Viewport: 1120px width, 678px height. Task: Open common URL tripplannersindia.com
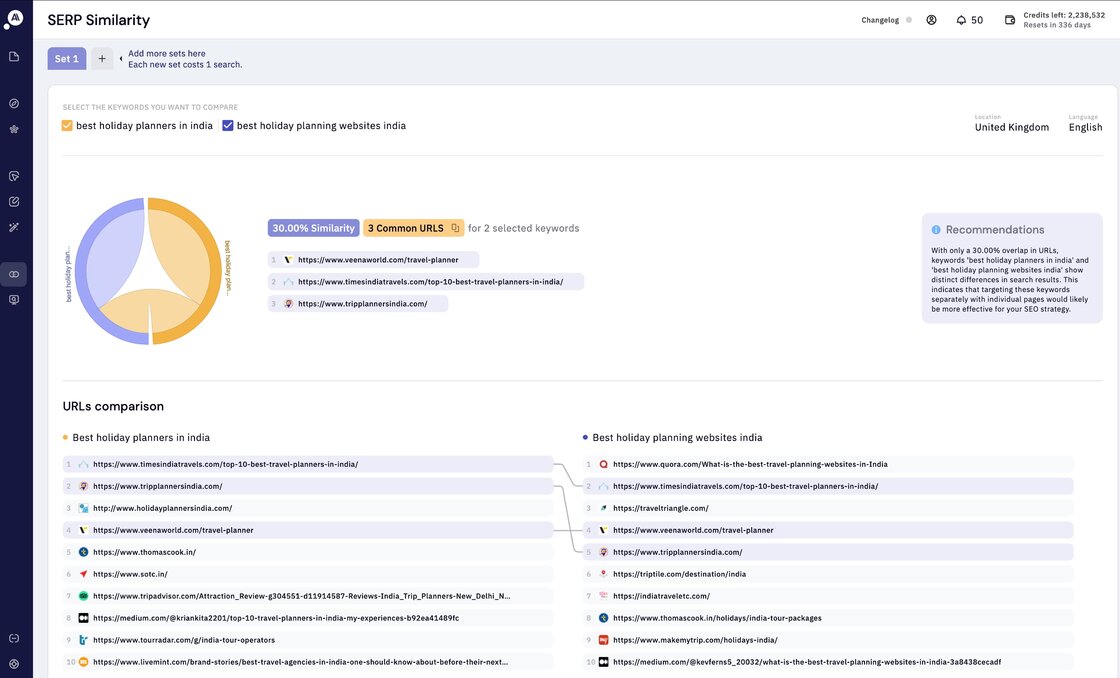(358, 304)
